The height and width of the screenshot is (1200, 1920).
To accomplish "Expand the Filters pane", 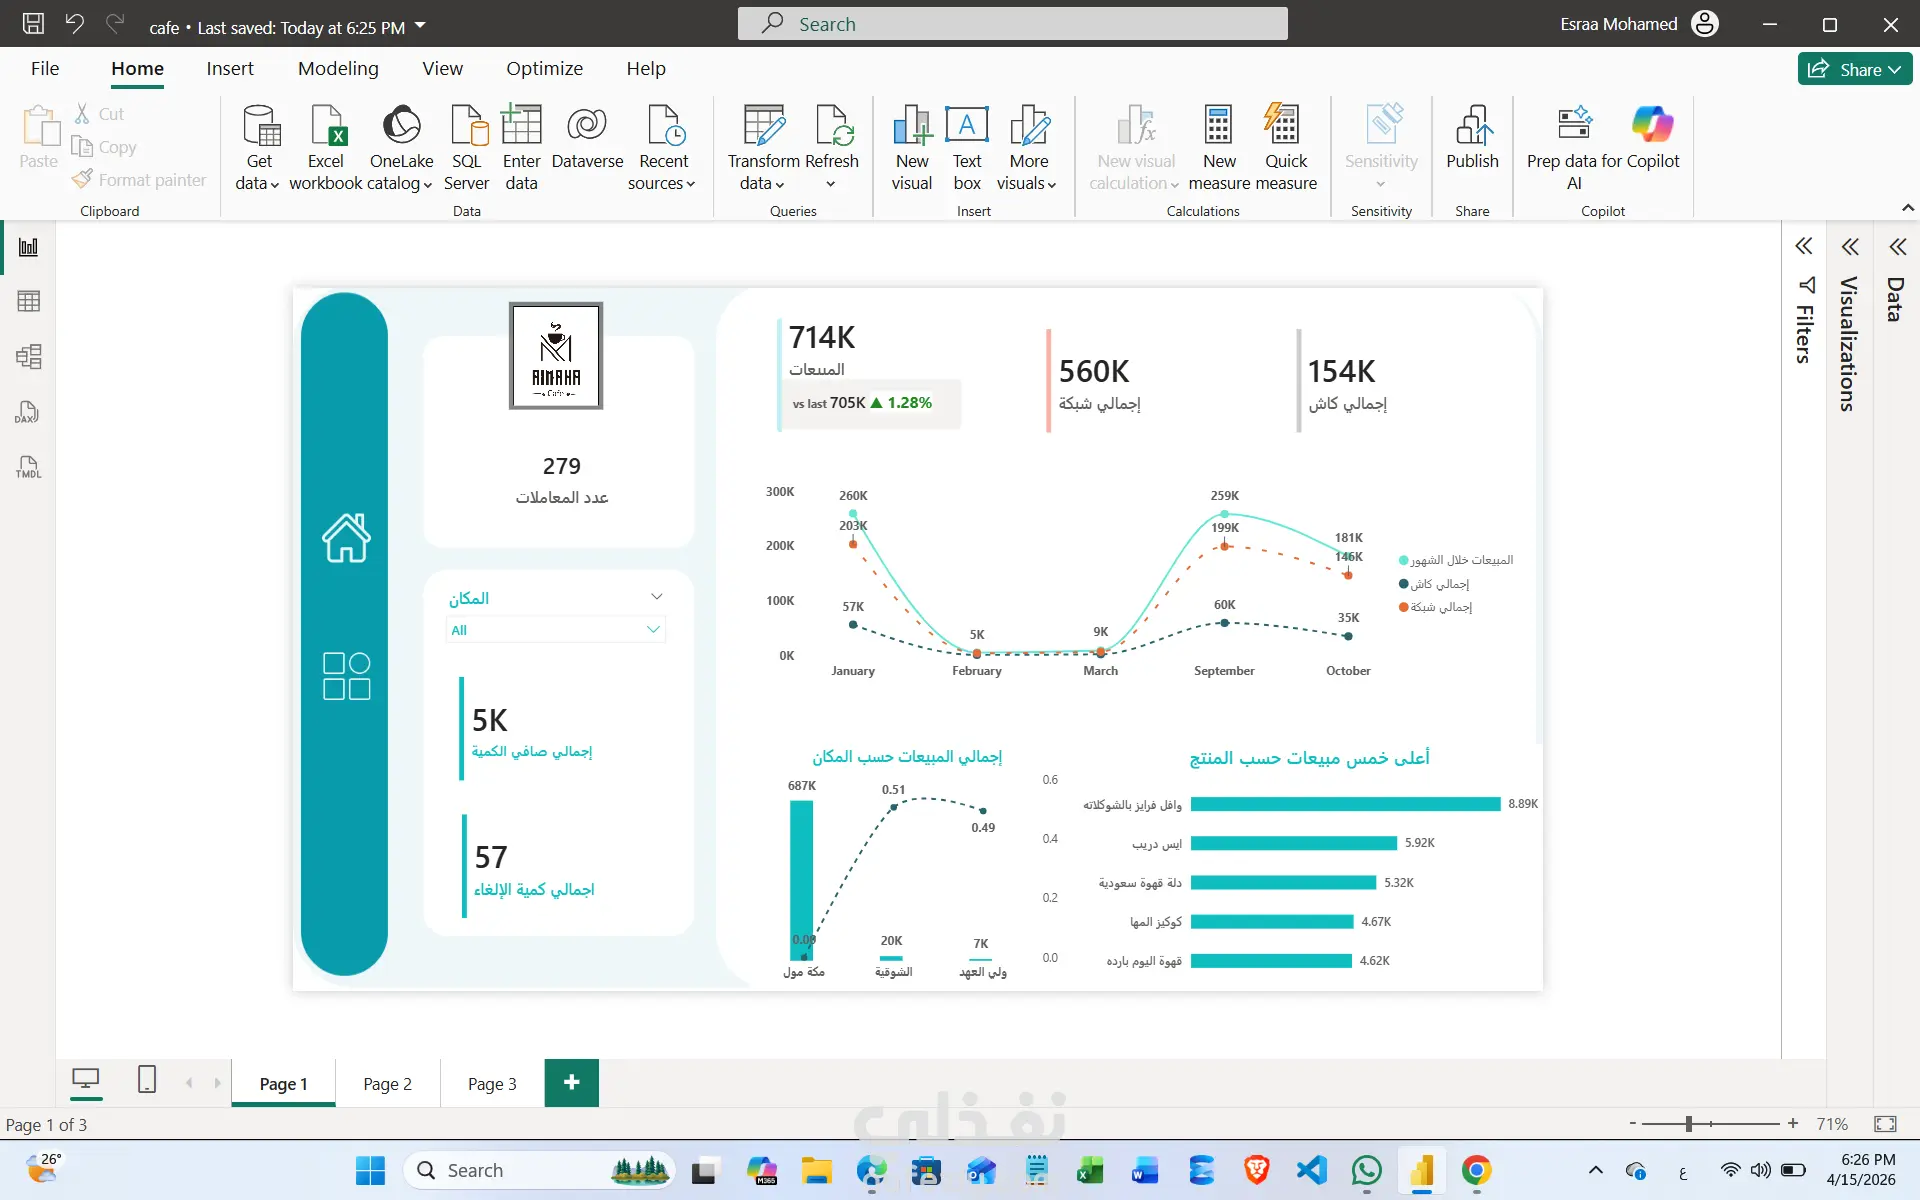I will pos(1803,247).
